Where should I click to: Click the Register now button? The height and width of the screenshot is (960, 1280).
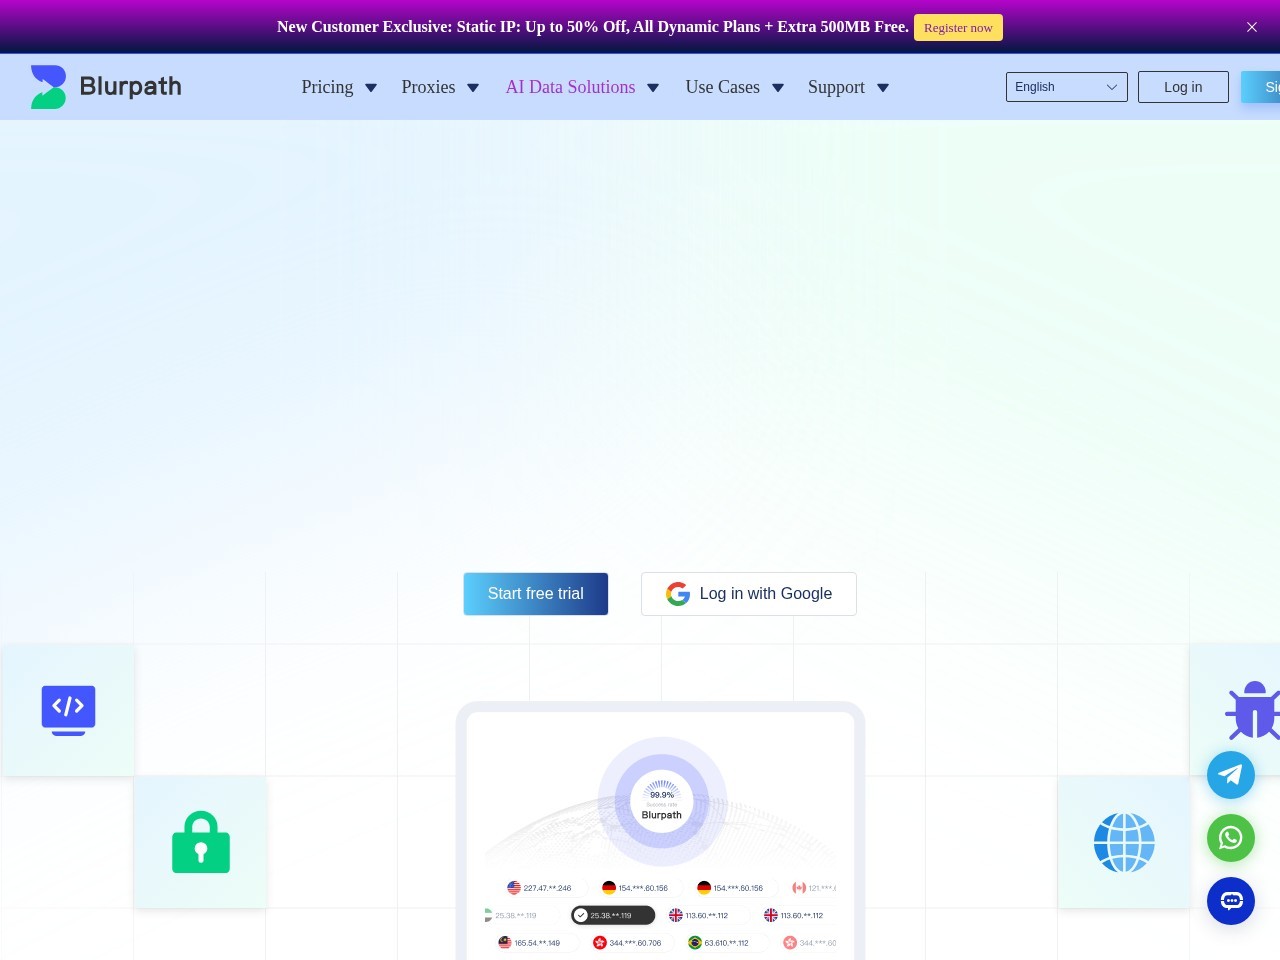click(958, 28)
